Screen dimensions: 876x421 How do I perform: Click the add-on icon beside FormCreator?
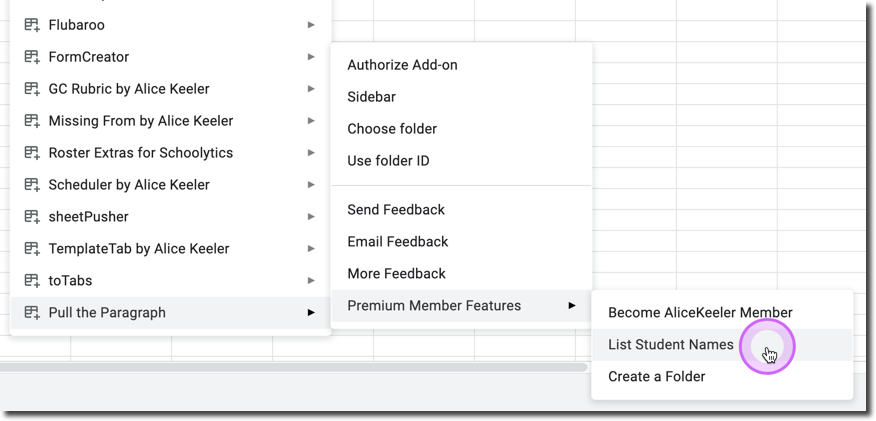coord(32,57)
